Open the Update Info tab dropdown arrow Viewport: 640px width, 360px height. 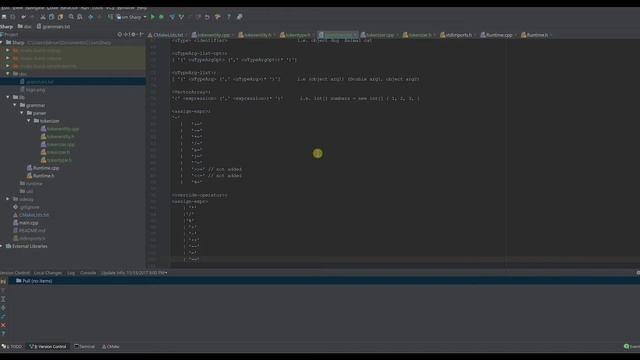pyautogui.click(x=166, y=273)
